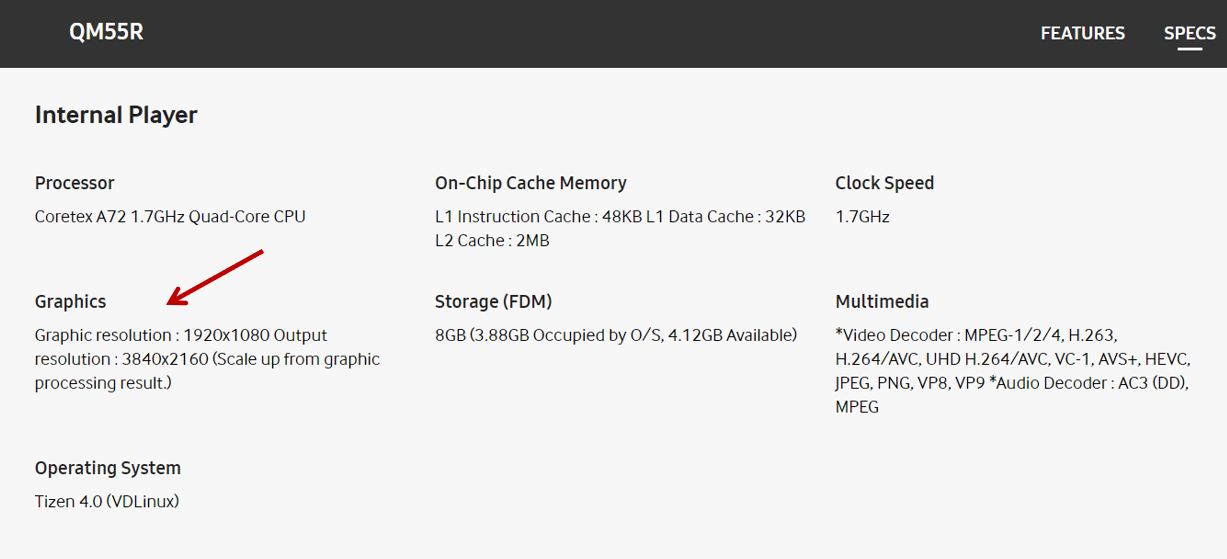Switch to the SPECS tab
Screen dimensions: 1227x559
point(1190,33)
